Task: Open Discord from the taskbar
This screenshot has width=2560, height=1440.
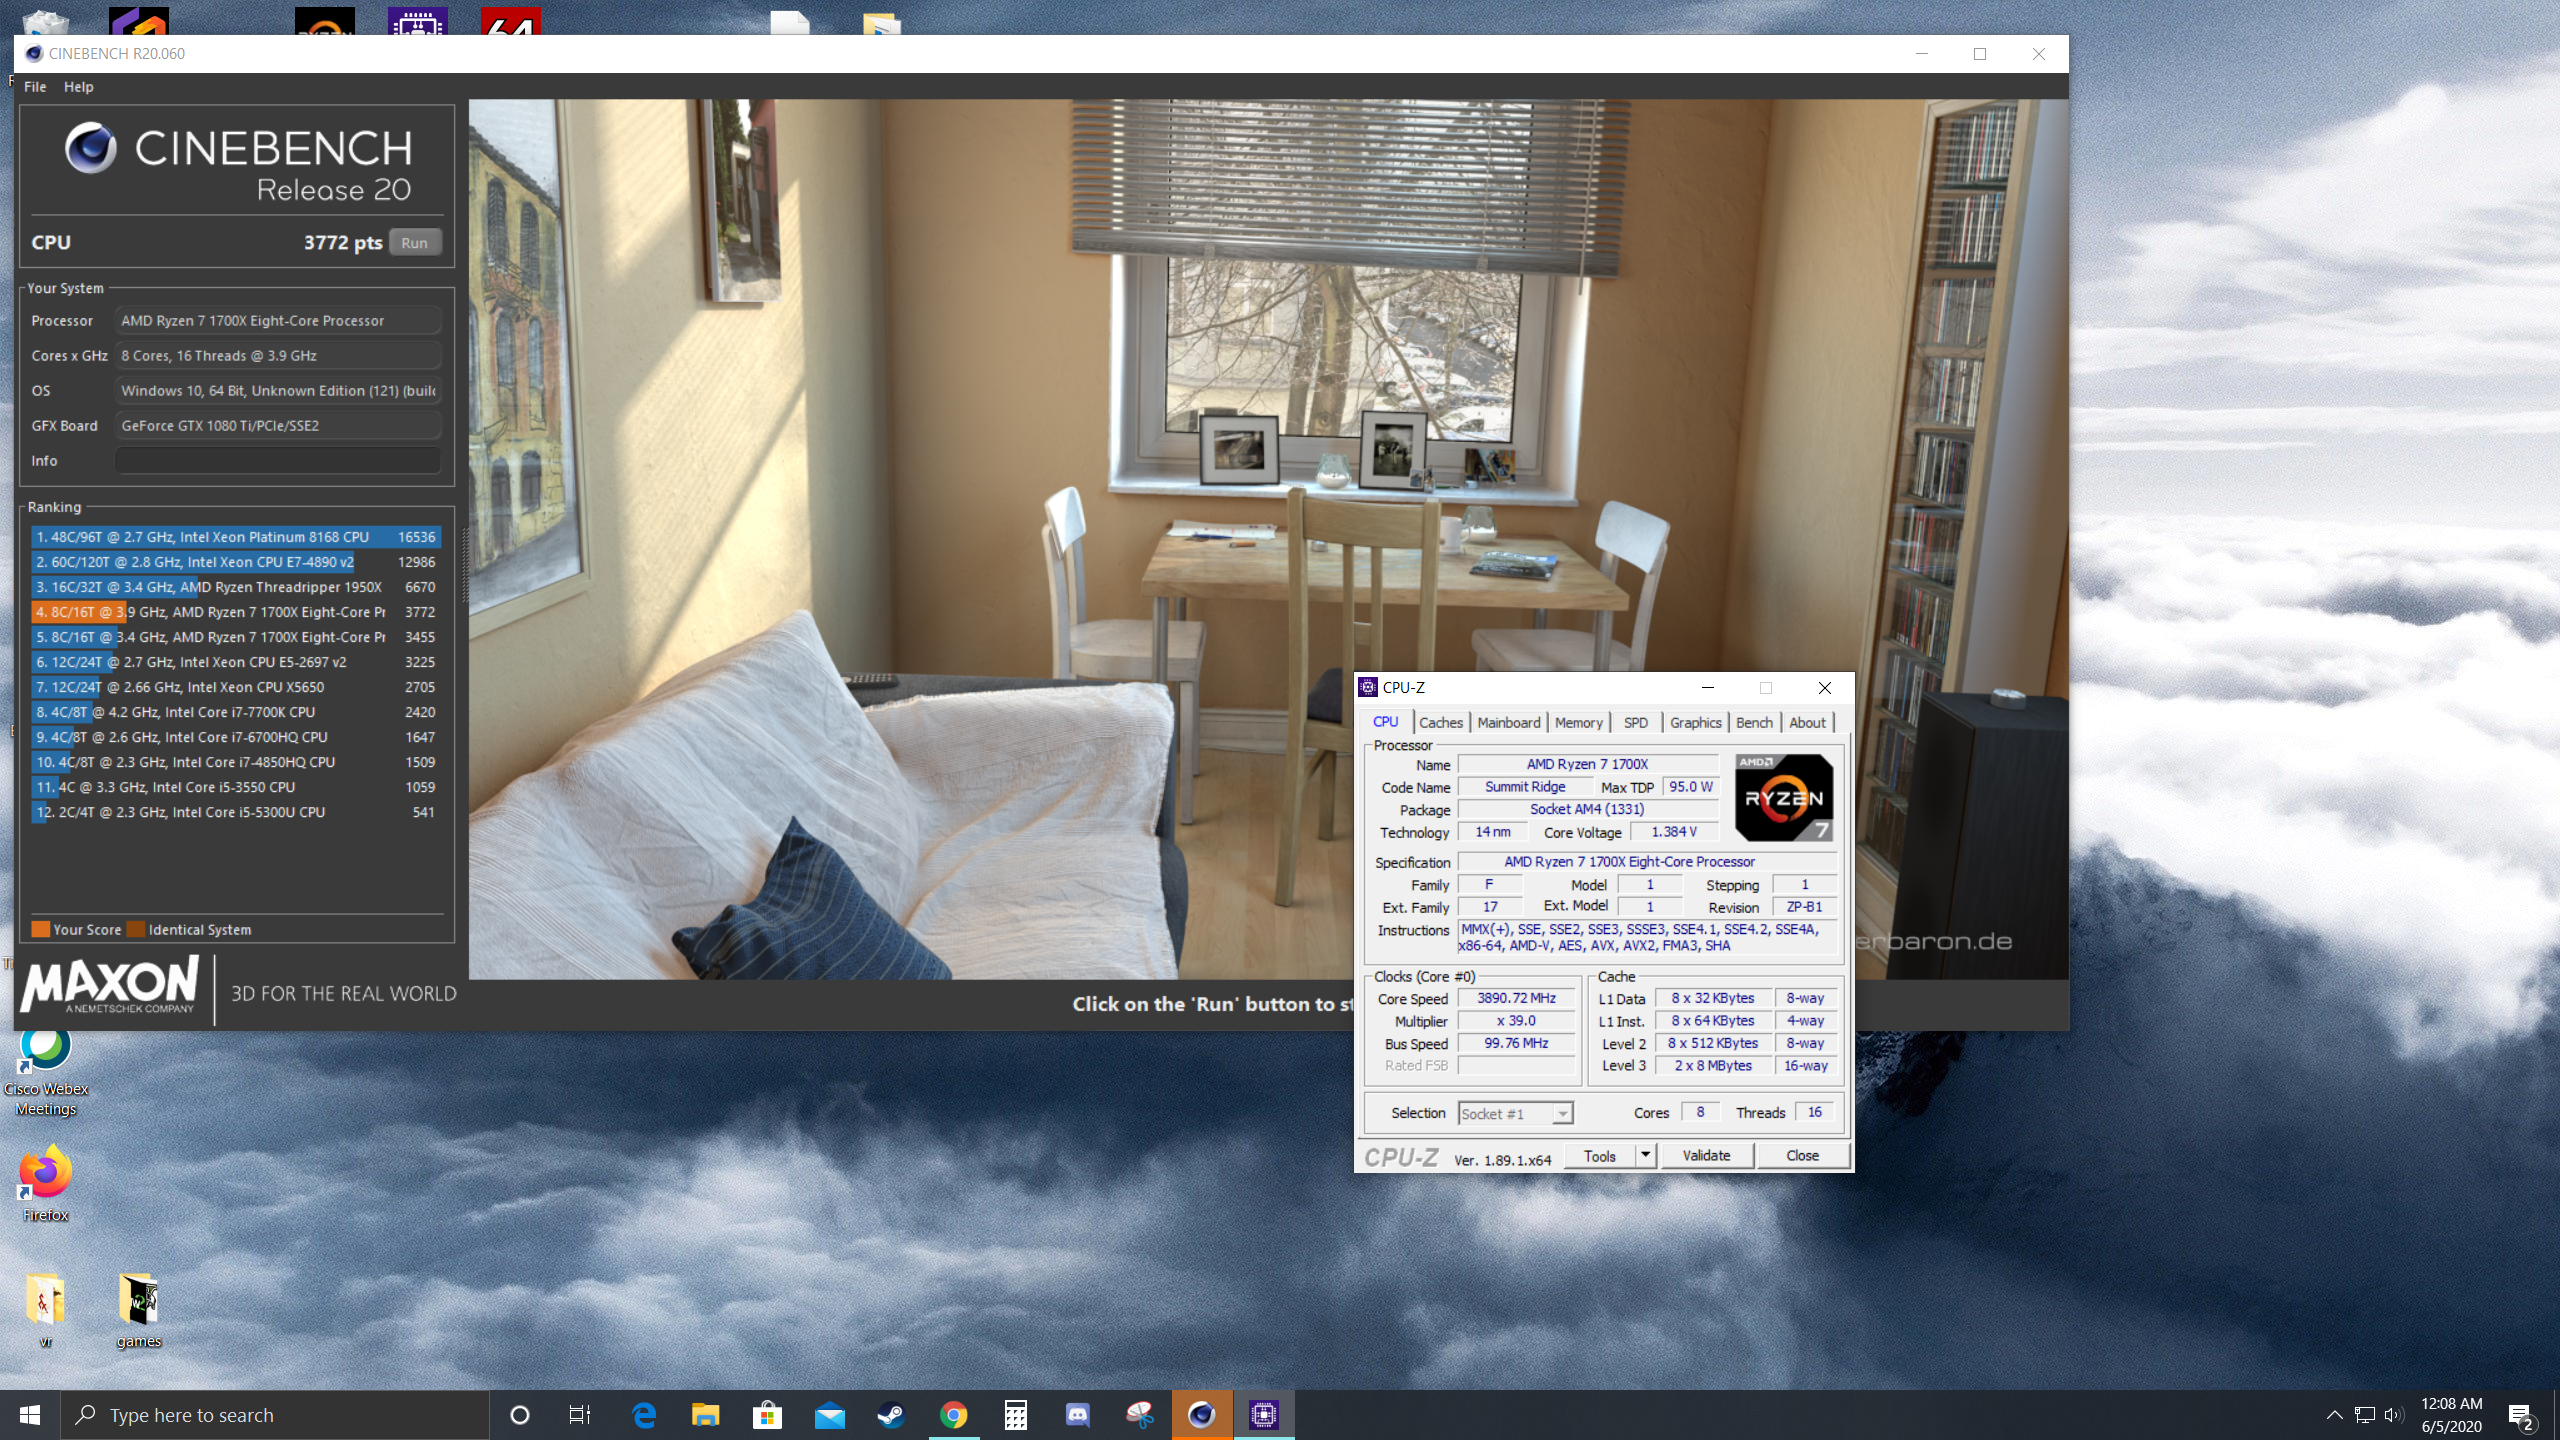Action: 1078,1415
